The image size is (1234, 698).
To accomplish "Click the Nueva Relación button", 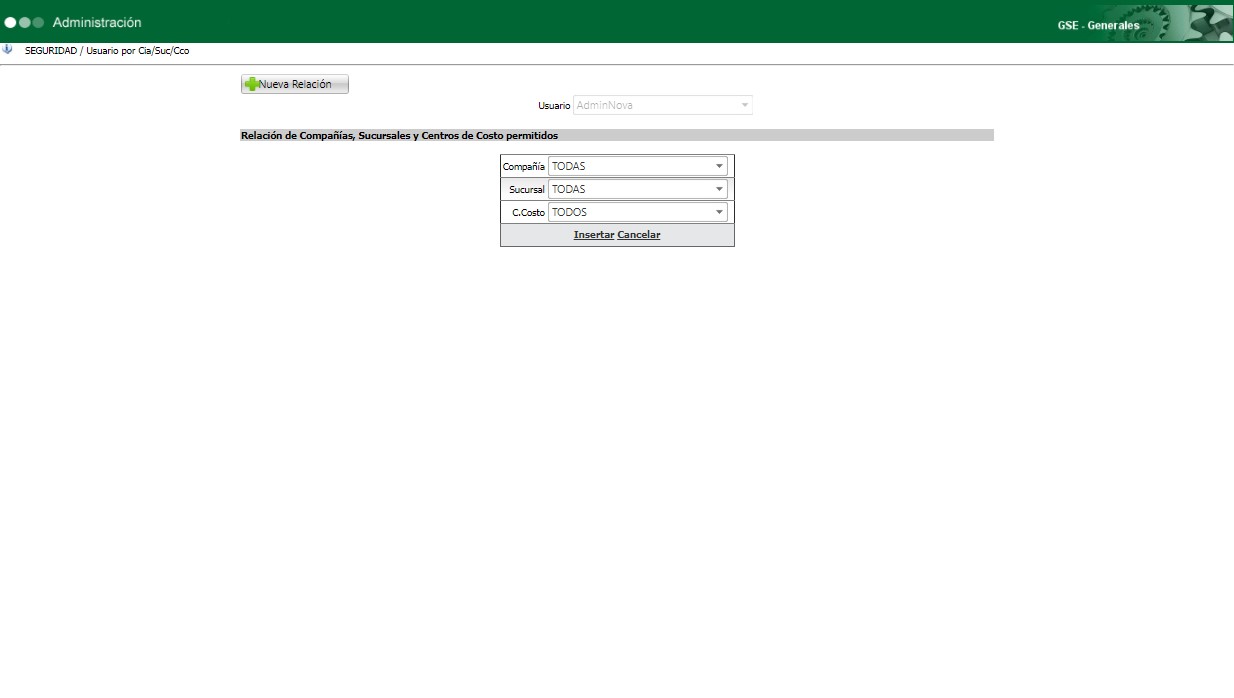I will tap(295, 85).
